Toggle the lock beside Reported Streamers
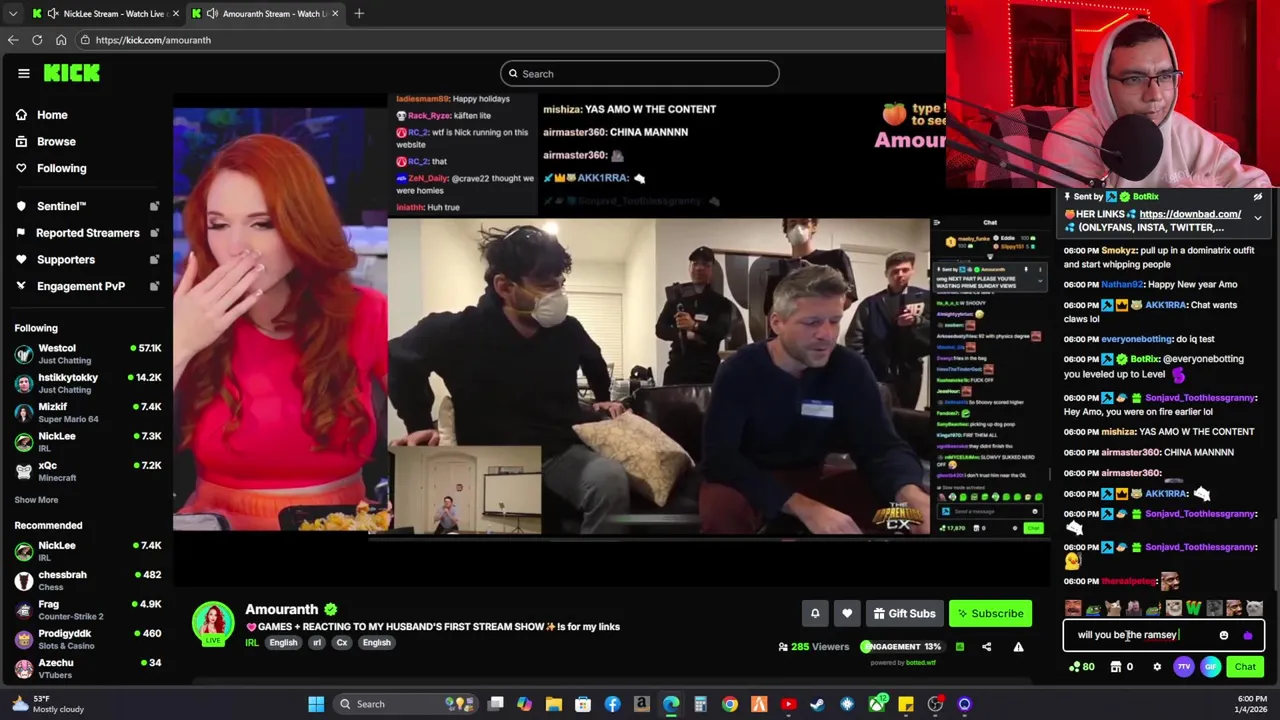The width and height of the screenshot is (1280, 720). point(154,233)
